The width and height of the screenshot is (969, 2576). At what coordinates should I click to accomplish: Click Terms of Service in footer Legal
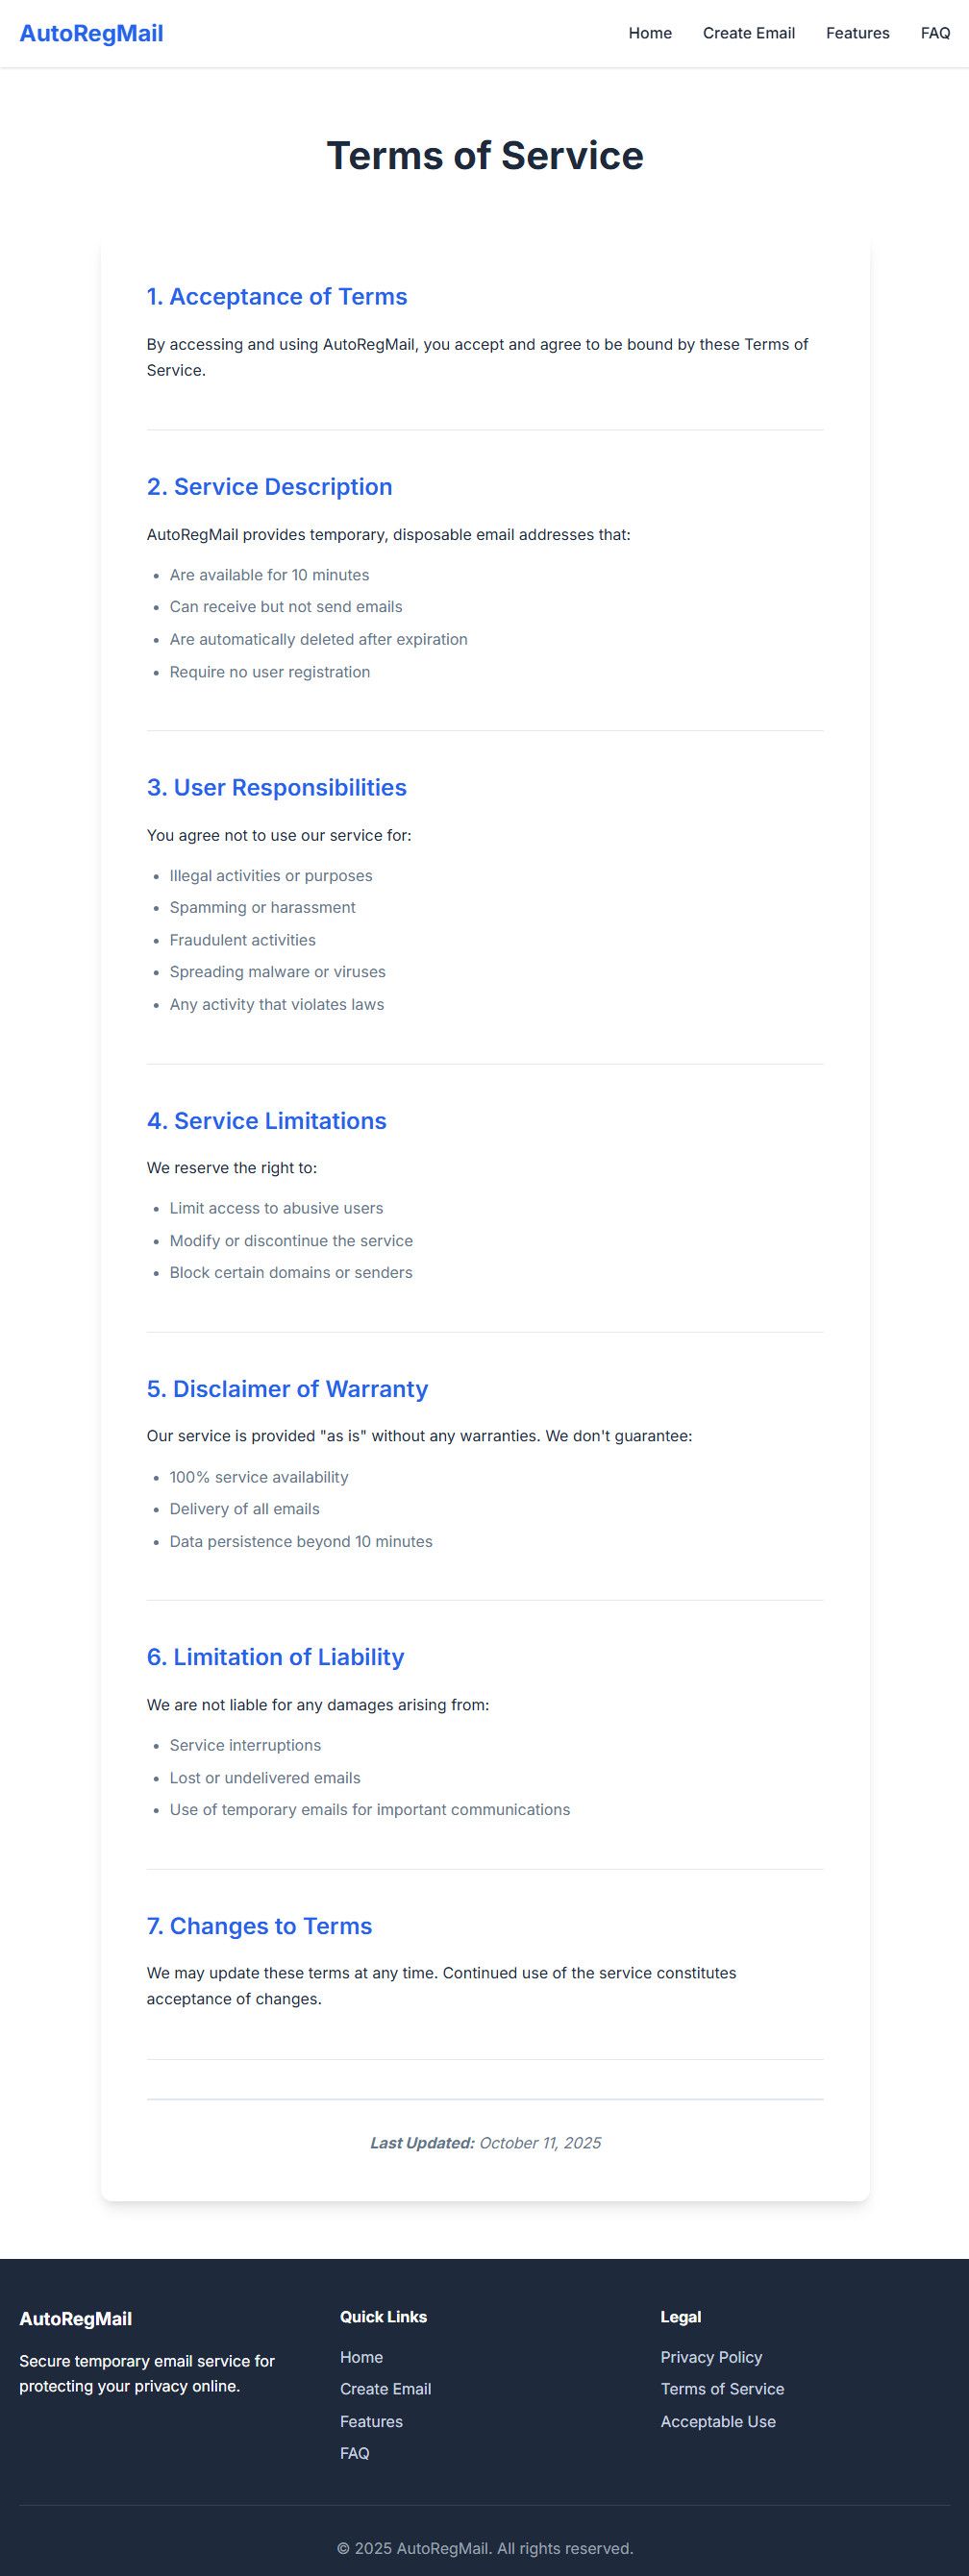tap(722, 2389)
